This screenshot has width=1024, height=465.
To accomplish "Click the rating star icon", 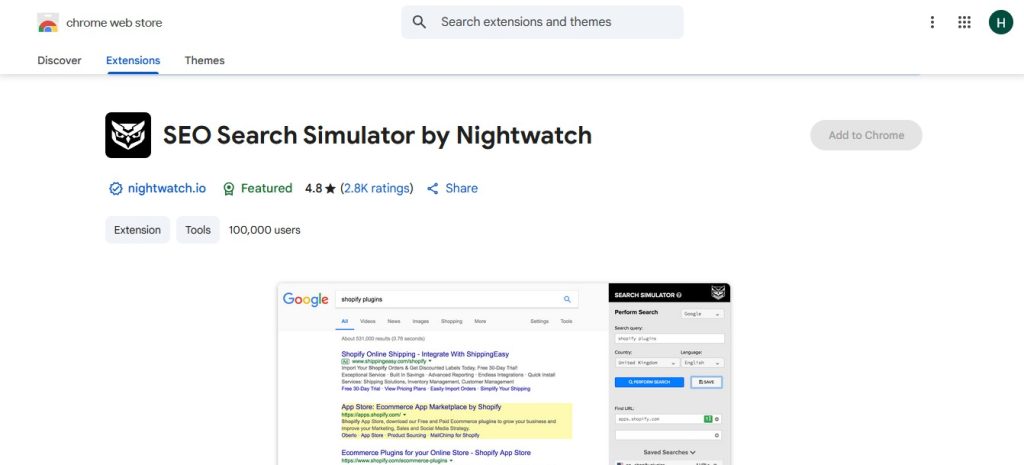I will point(330,189).
